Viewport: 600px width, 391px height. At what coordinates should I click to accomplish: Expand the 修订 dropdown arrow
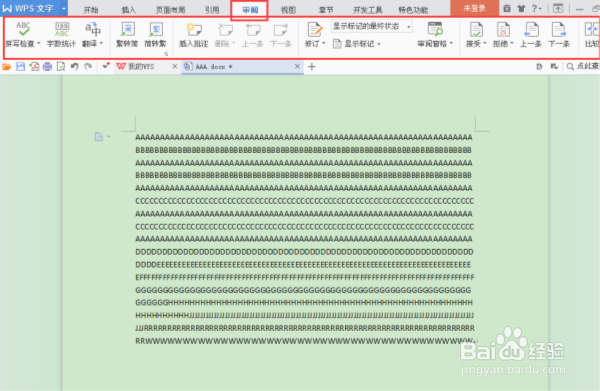pos(324,43)
